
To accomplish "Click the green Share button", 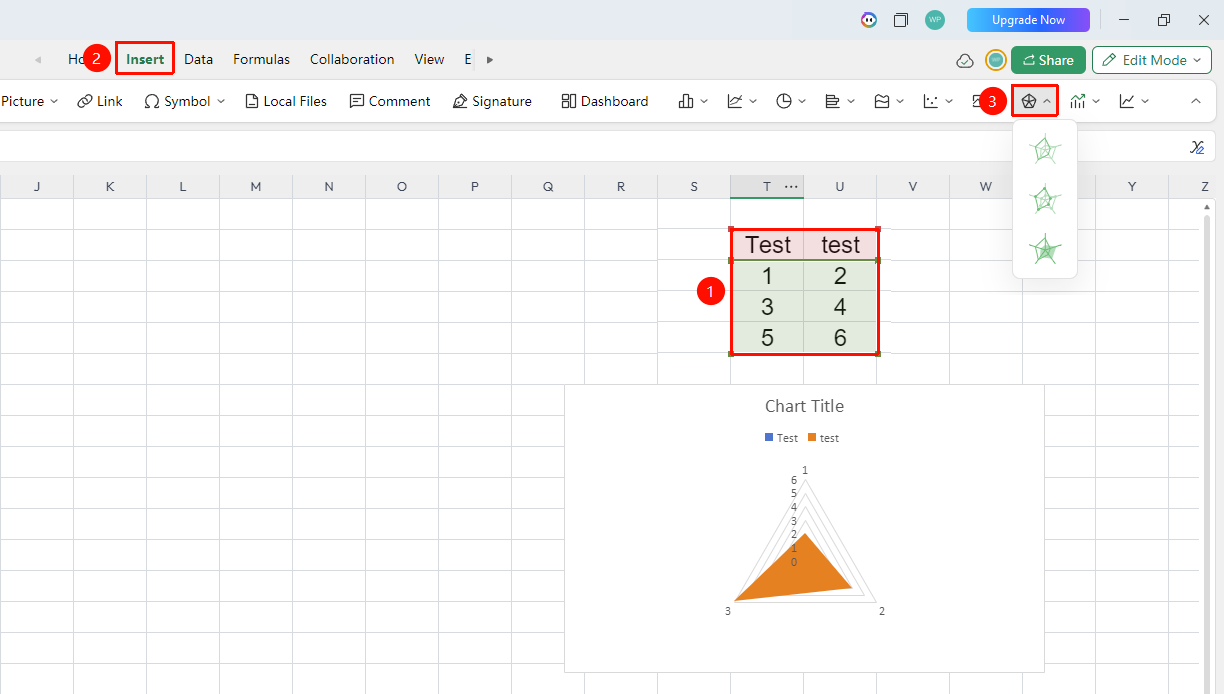I will [x=1048, y=60].
